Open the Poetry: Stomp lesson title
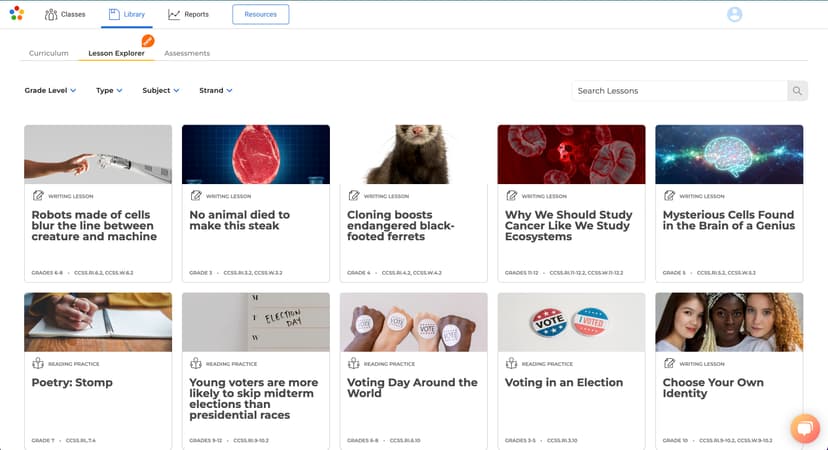828x450 pixels. pos(72,382)
